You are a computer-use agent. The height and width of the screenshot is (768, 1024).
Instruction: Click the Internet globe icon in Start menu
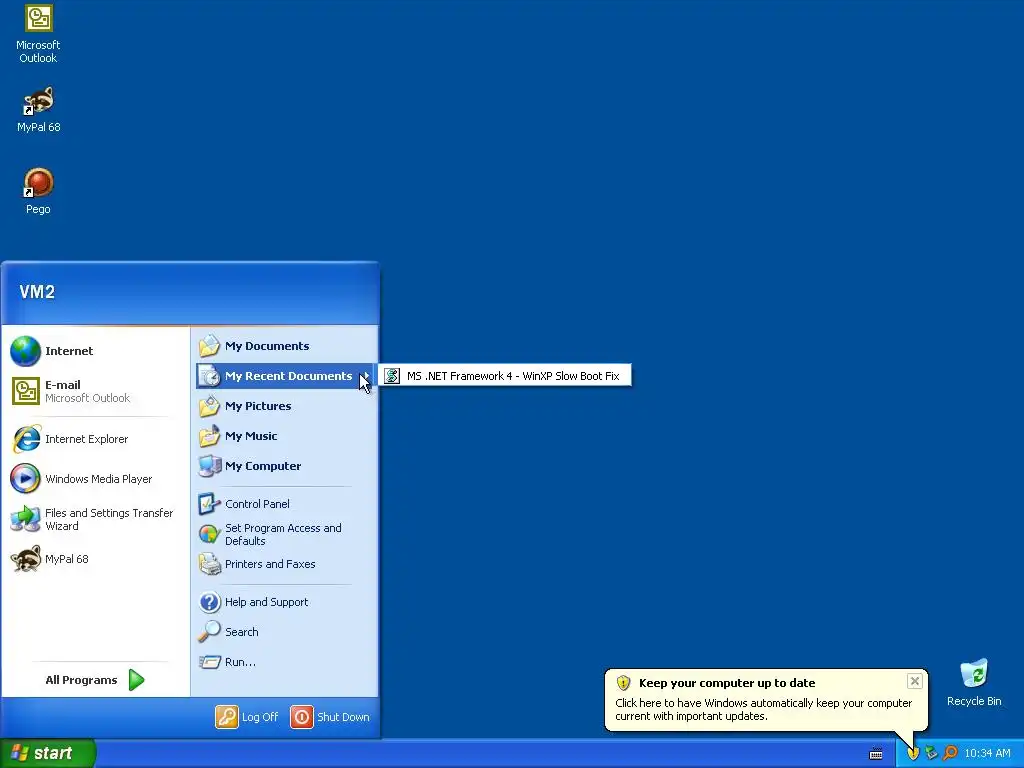(x=25, y=351)
